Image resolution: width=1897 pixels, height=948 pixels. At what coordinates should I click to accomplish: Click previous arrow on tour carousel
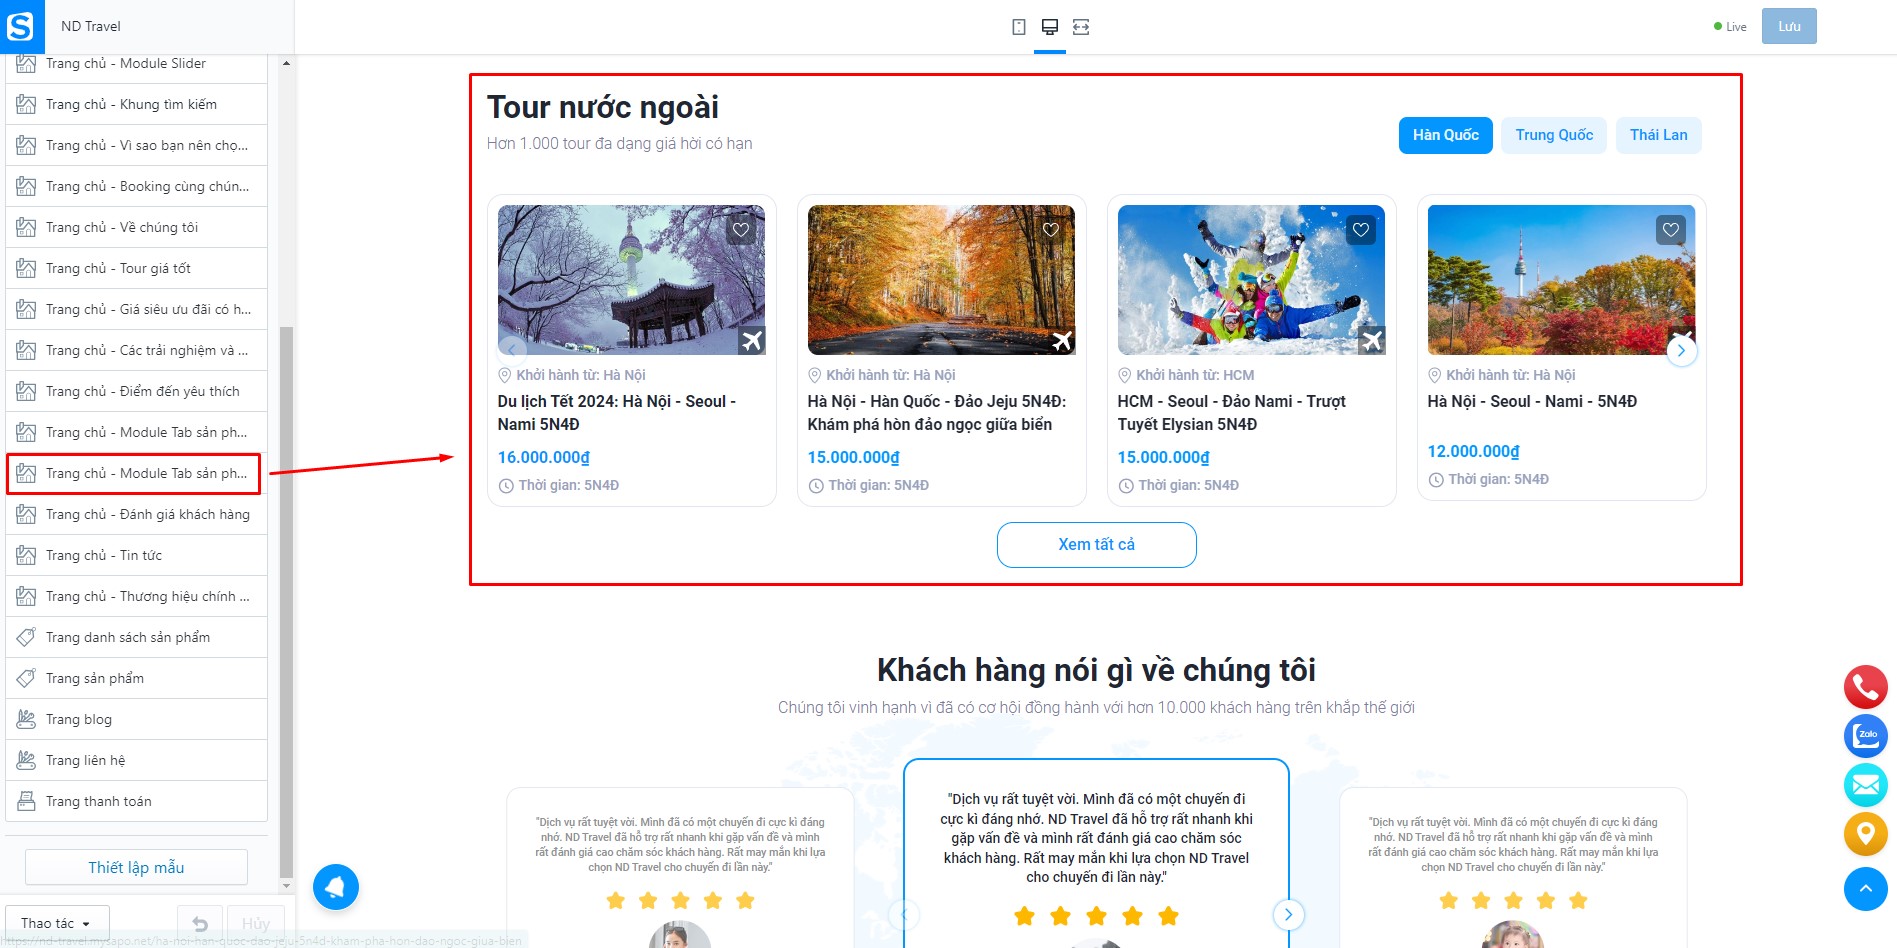click(512, 350)
